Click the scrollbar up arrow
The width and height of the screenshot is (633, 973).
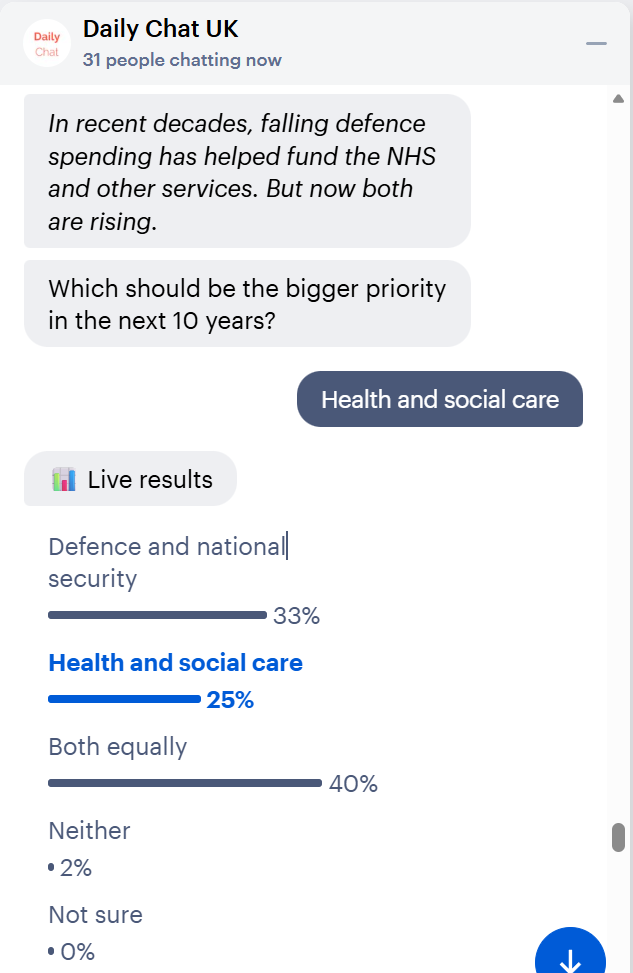click(x=618, y=99)
